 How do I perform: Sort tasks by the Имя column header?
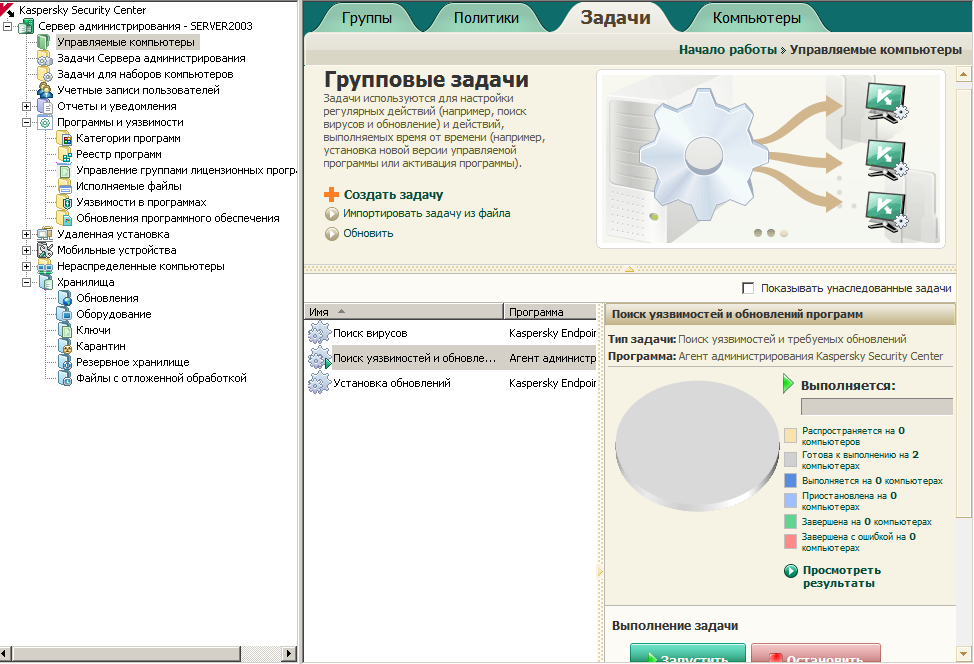point(403,312)
